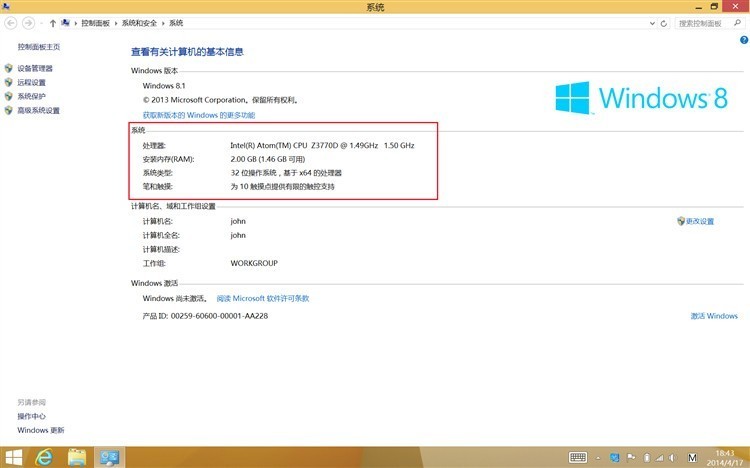Go up one level with Up arrow
Image resolution: width=750 pixels, height=468 pixels.
[53, 23]
